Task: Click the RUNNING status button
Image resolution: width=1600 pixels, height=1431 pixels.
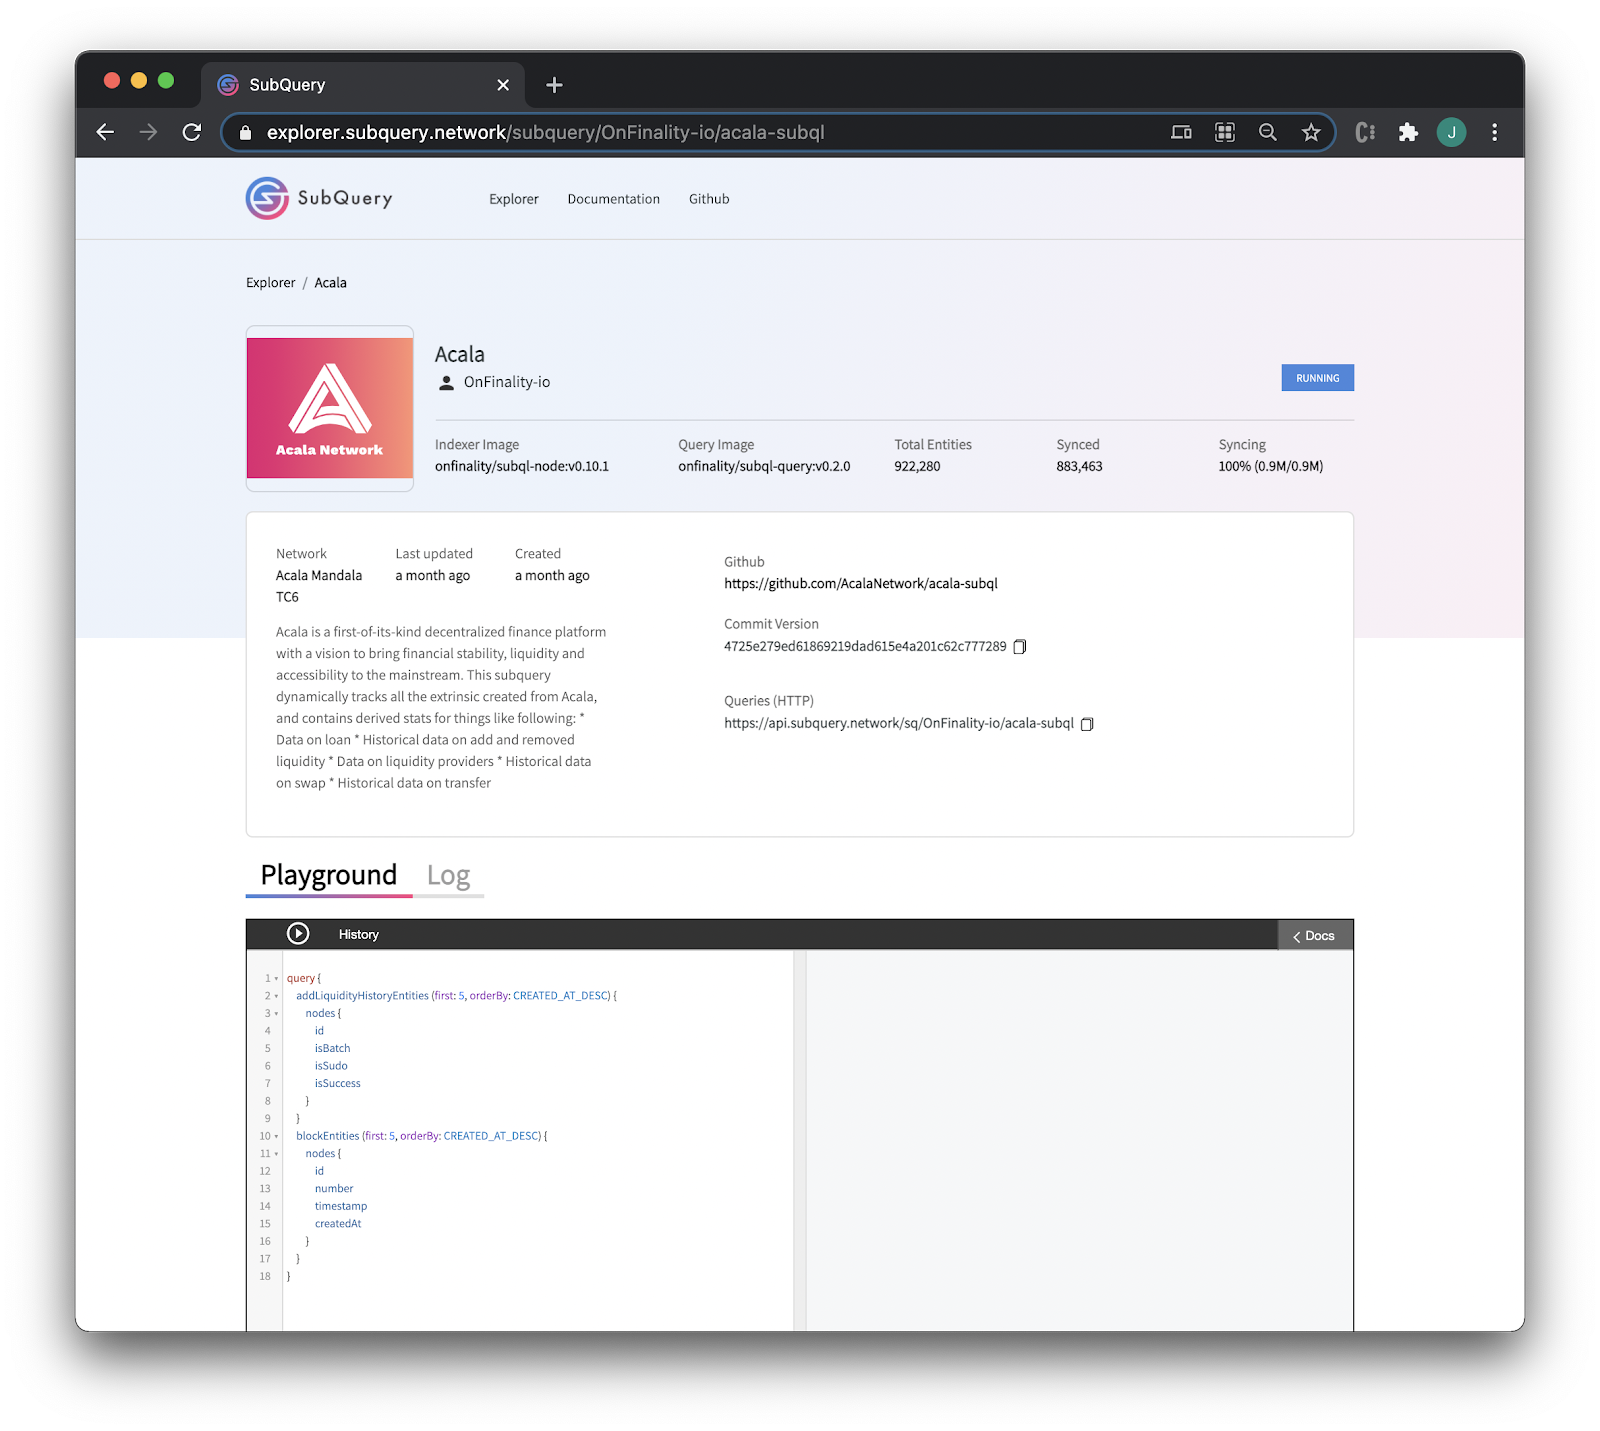Action: [1317, 378]
